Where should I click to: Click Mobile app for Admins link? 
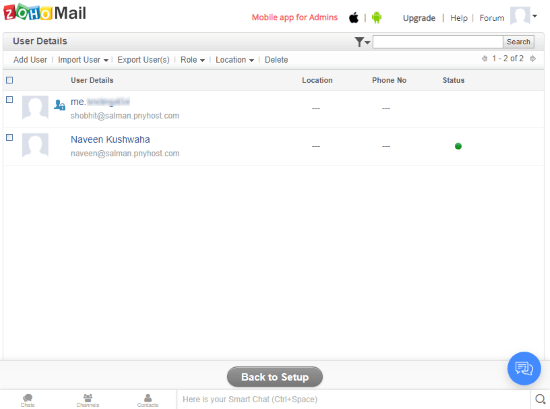pos(295,17)
